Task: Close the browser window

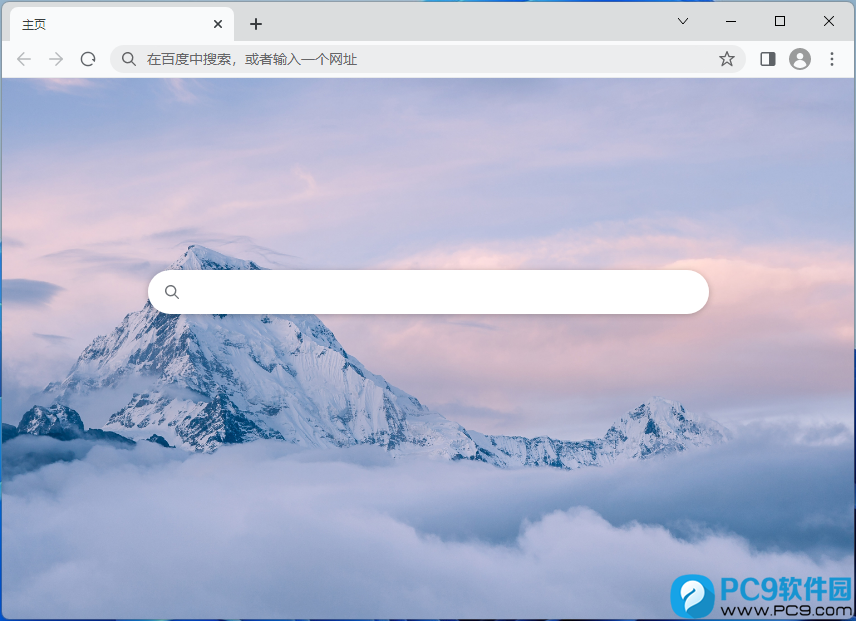Action: pyautogui.click(x=829, y=21)
